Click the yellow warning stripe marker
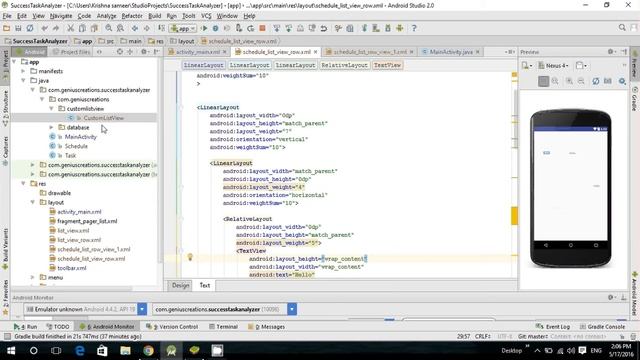 point(514,215)
